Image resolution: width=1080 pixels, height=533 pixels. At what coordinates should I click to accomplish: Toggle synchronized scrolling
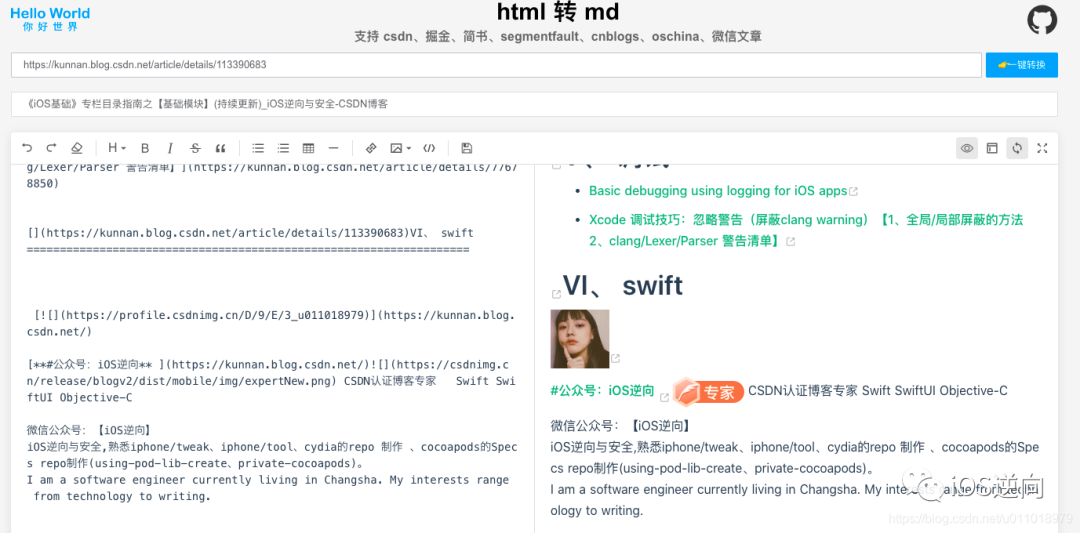pyautogui.click(x=1017, y=148)
